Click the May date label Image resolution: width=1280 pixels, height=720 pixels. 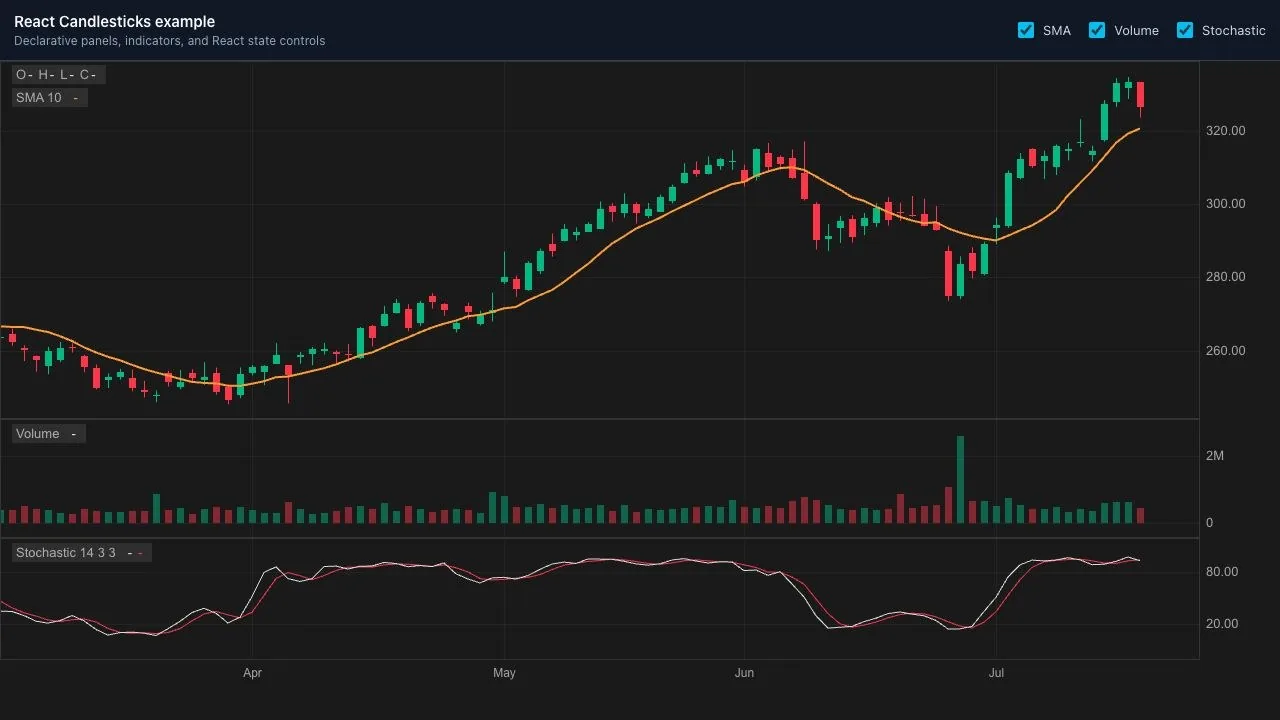(x=504, y=673)
